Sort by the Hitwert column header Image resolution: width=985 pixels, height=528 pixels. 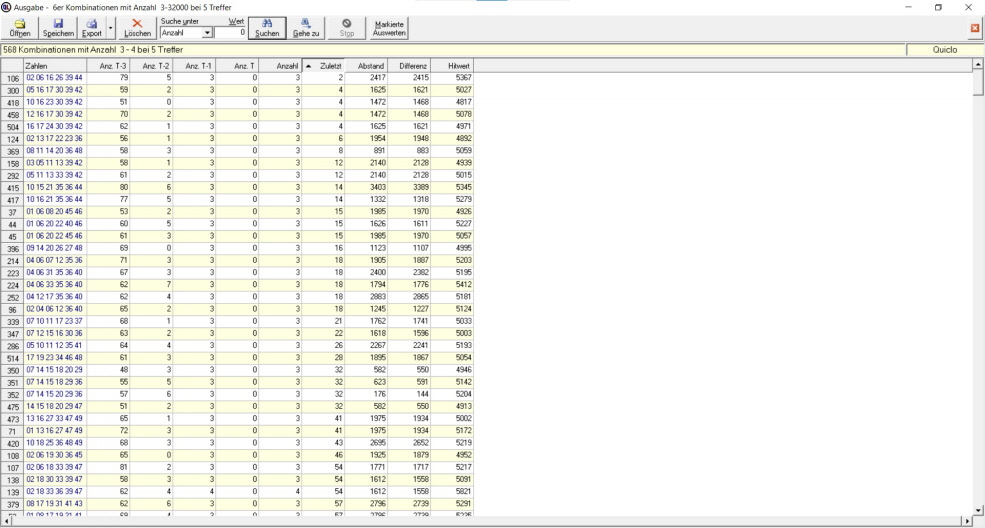coord(459,66)
